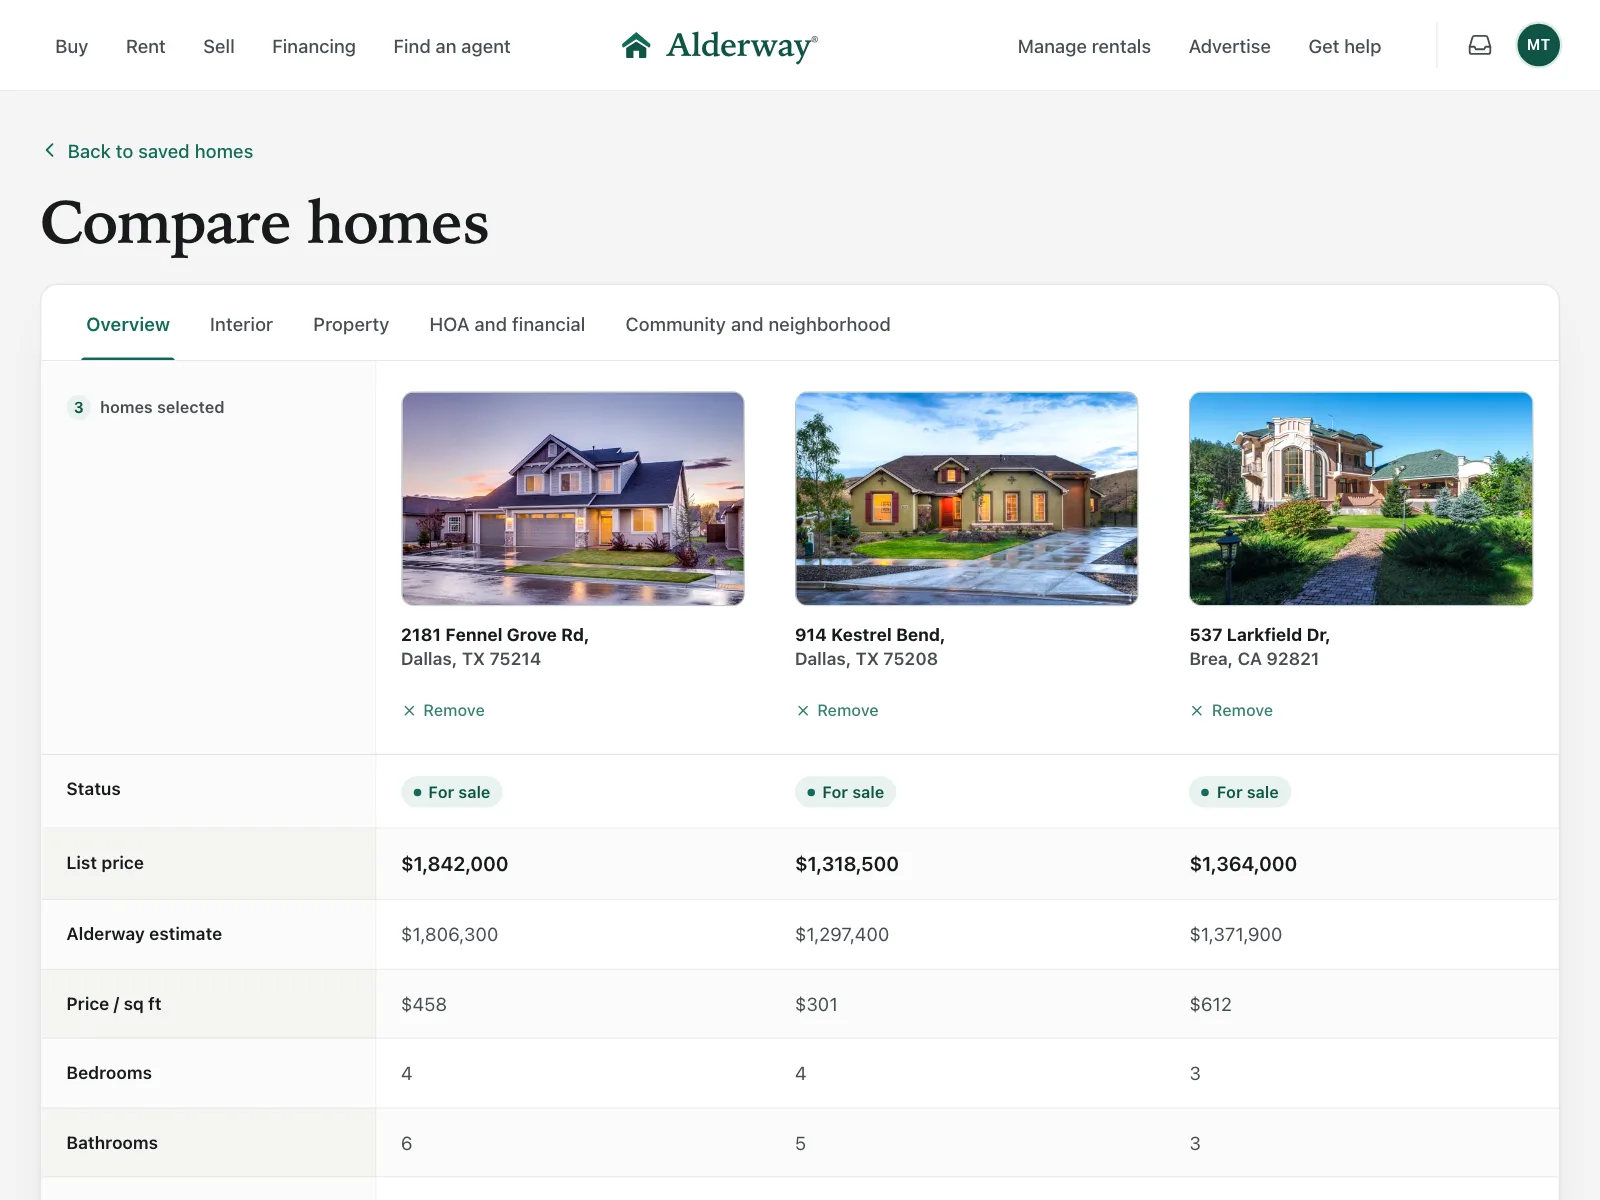
Task: Switch to the Property tab
Action: [x=351, y=324]
